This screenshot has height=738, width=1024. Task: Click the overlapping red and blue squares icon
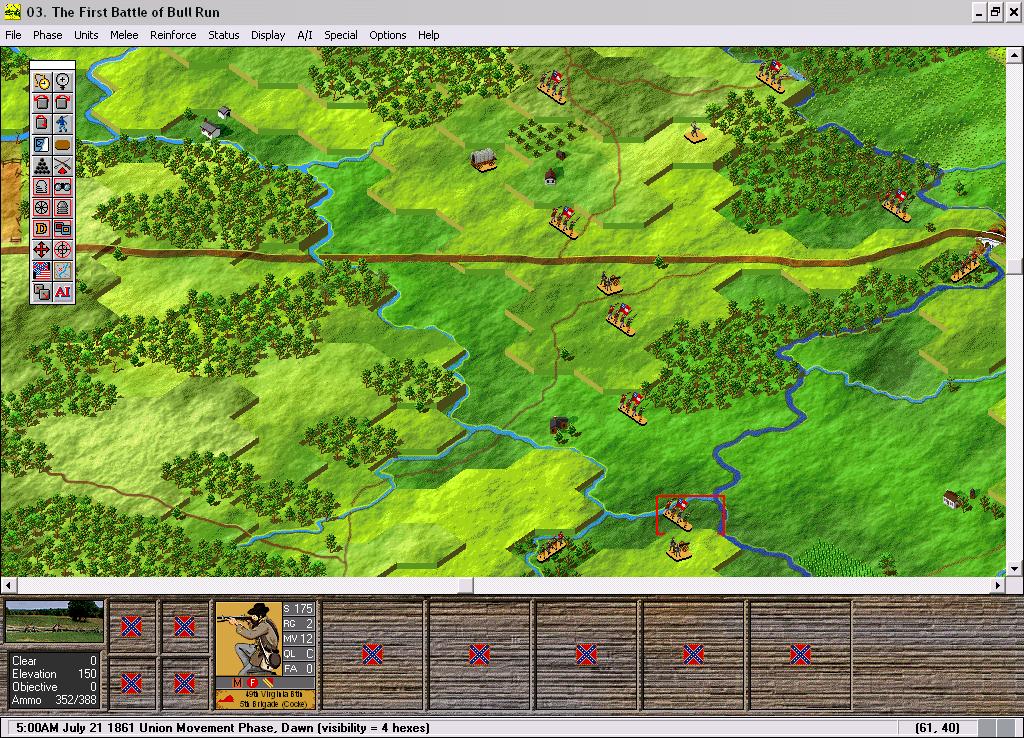click(x=63, y=229)
